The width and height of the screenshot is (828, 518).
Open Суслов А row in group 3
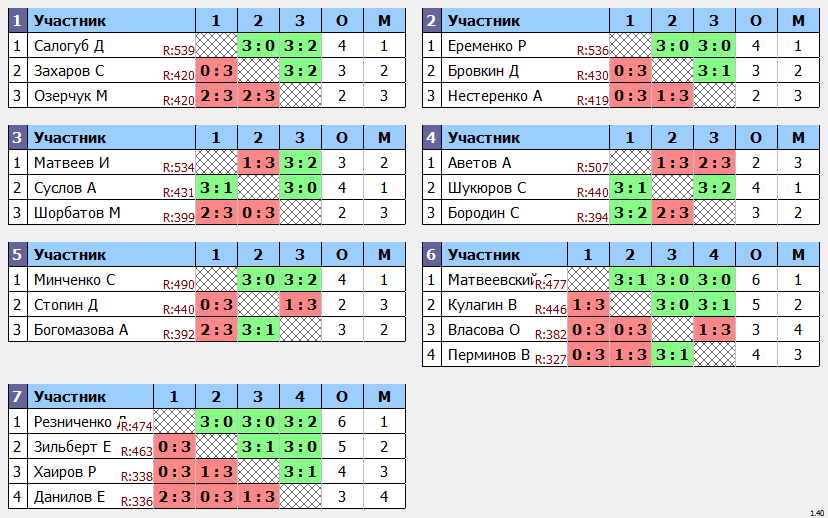click(x=207, y=188)
